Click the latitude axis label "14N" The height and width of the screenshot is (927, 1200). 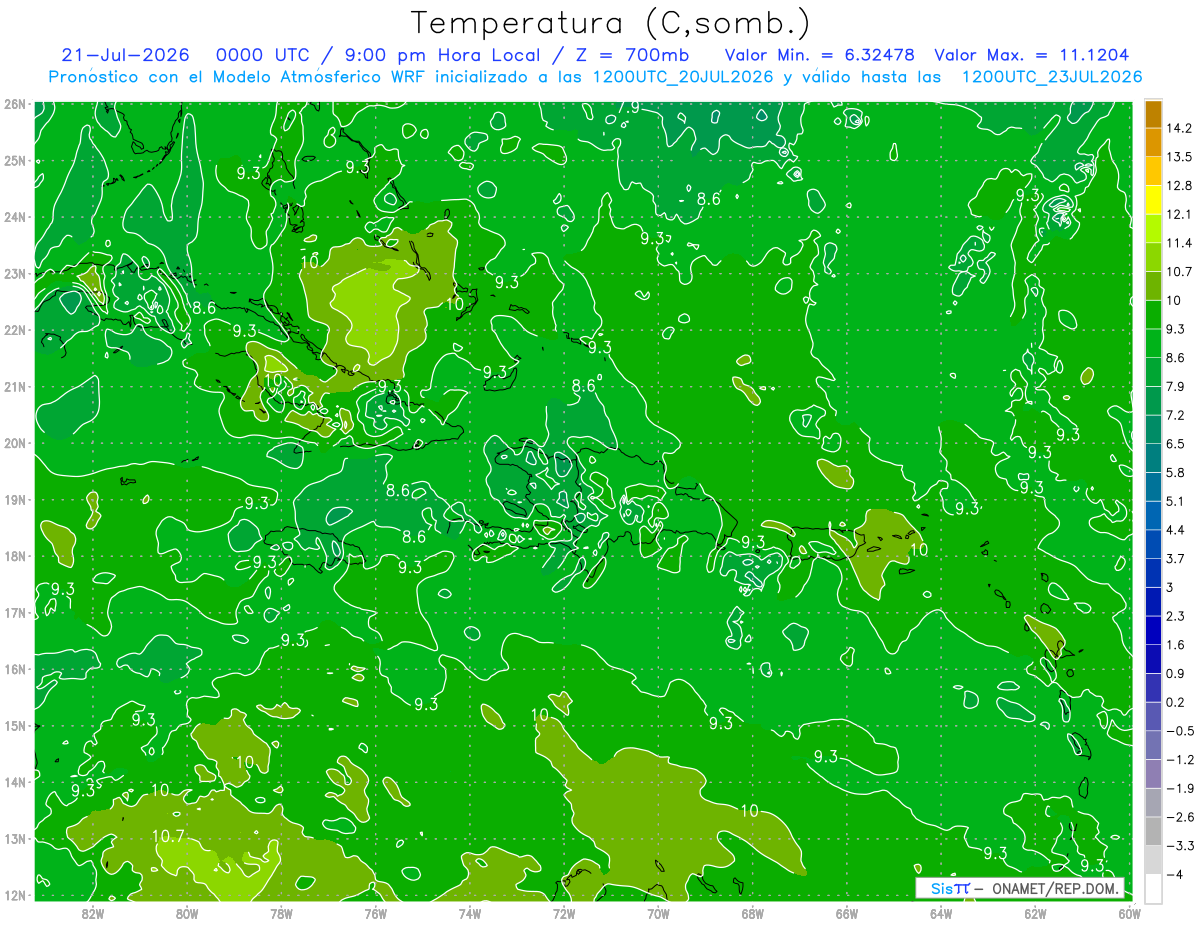pyautogui.click(x=14, y=782)
